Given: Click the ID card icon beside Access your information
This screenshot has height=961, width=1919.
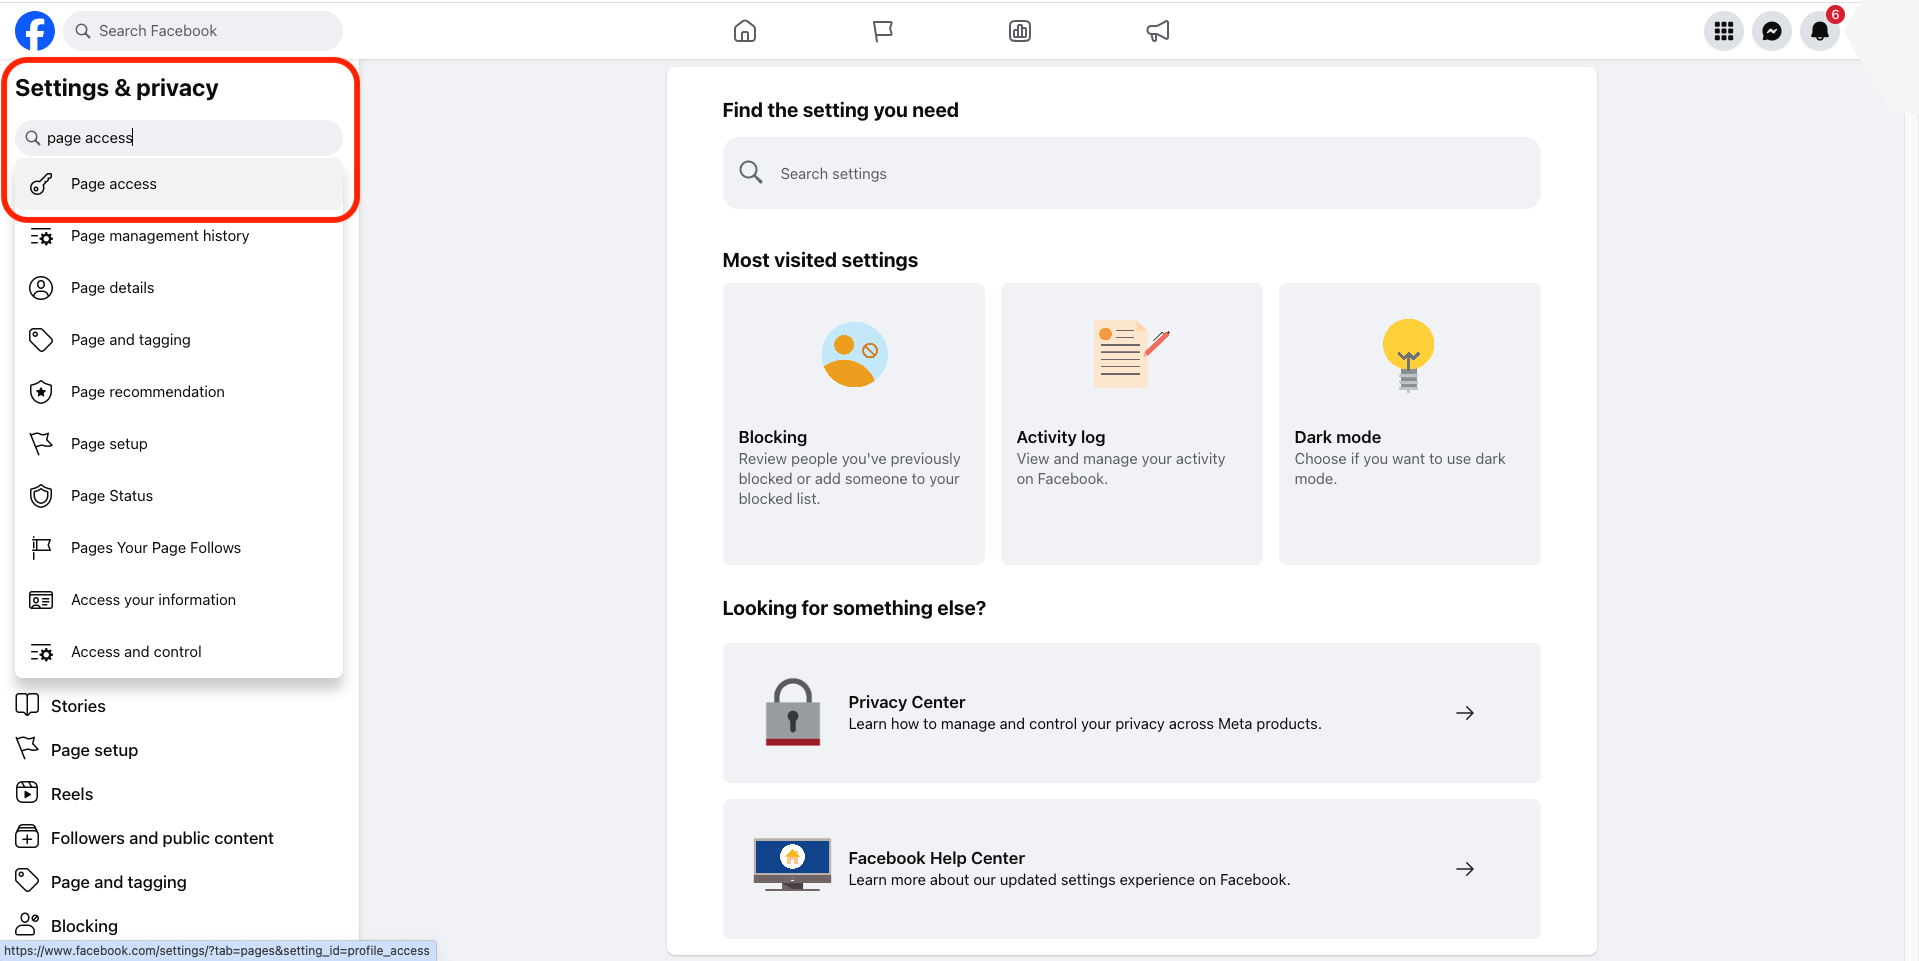Looking at the screenshot, I should click(x=41, y=600).
